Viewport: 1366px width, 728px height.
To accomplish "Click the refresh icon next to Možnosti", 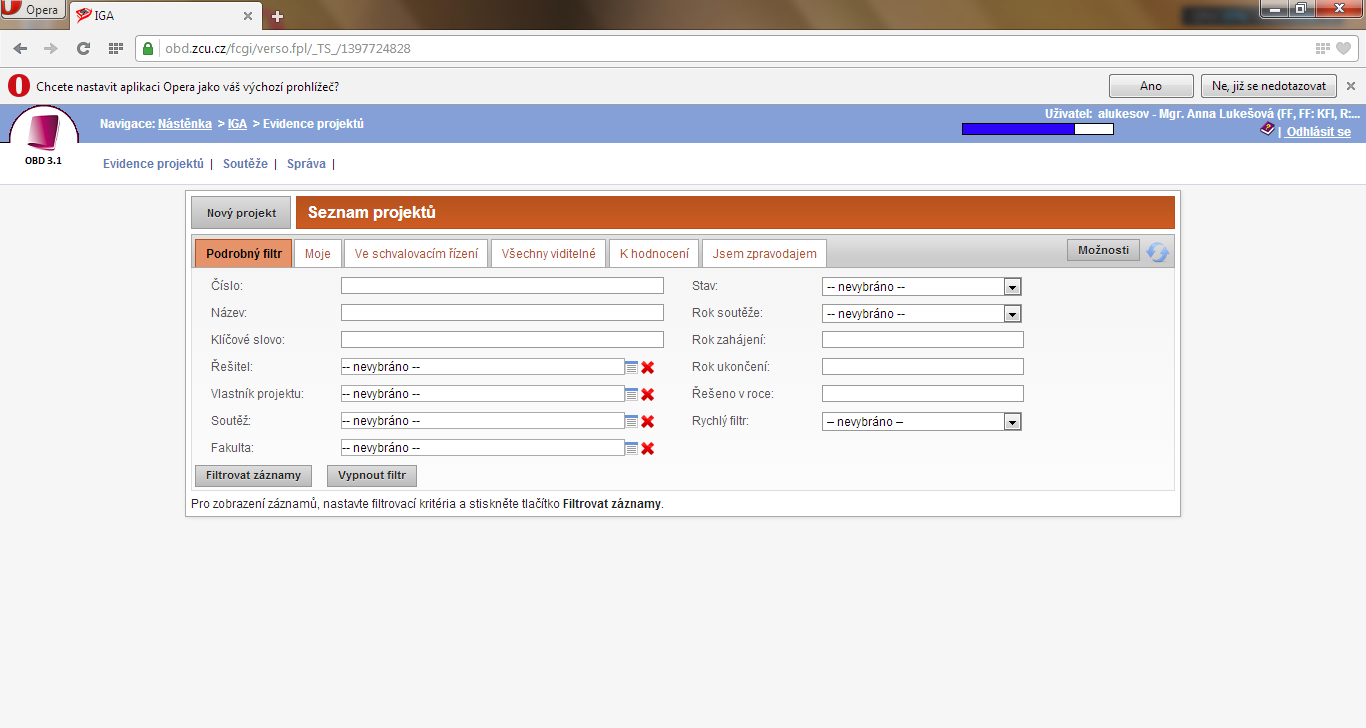I will [x=1157, y=253].
